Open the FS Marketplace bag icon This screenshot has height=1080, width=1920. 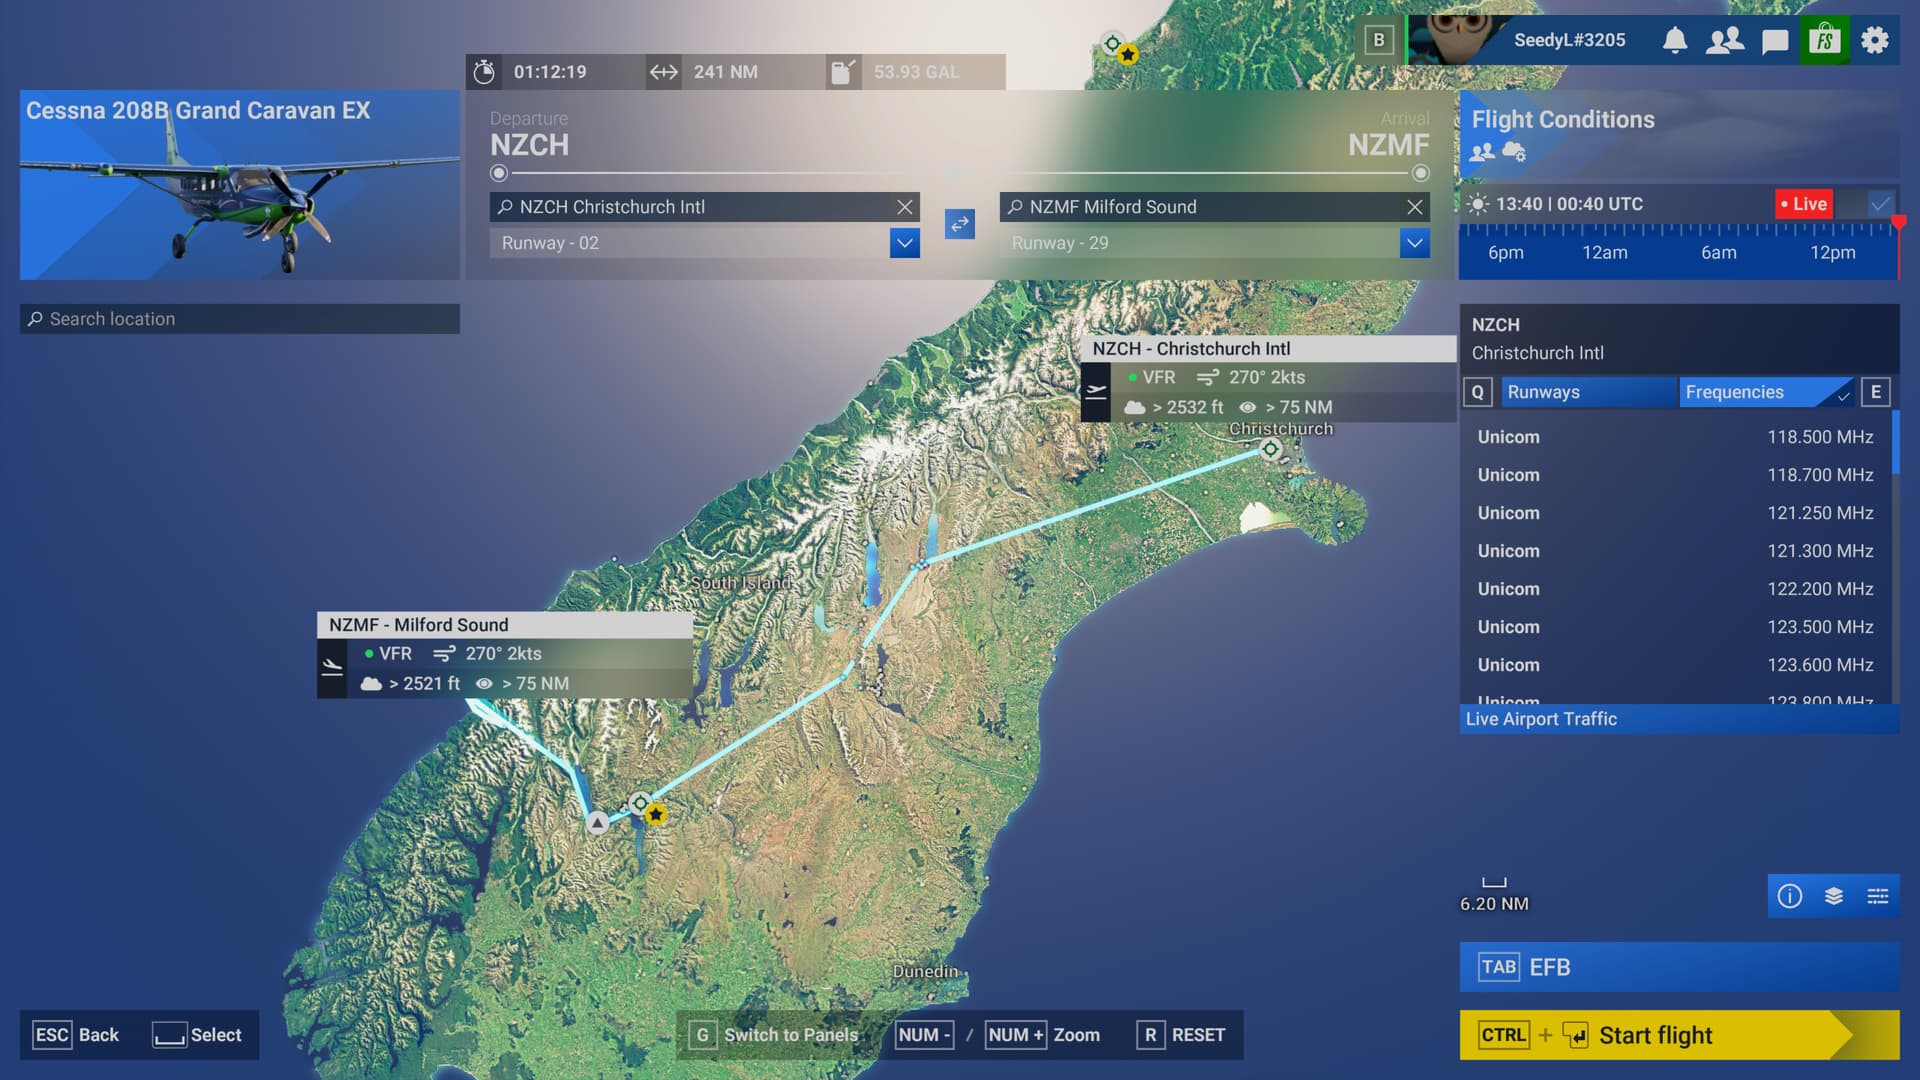[x=1824, y=40]
